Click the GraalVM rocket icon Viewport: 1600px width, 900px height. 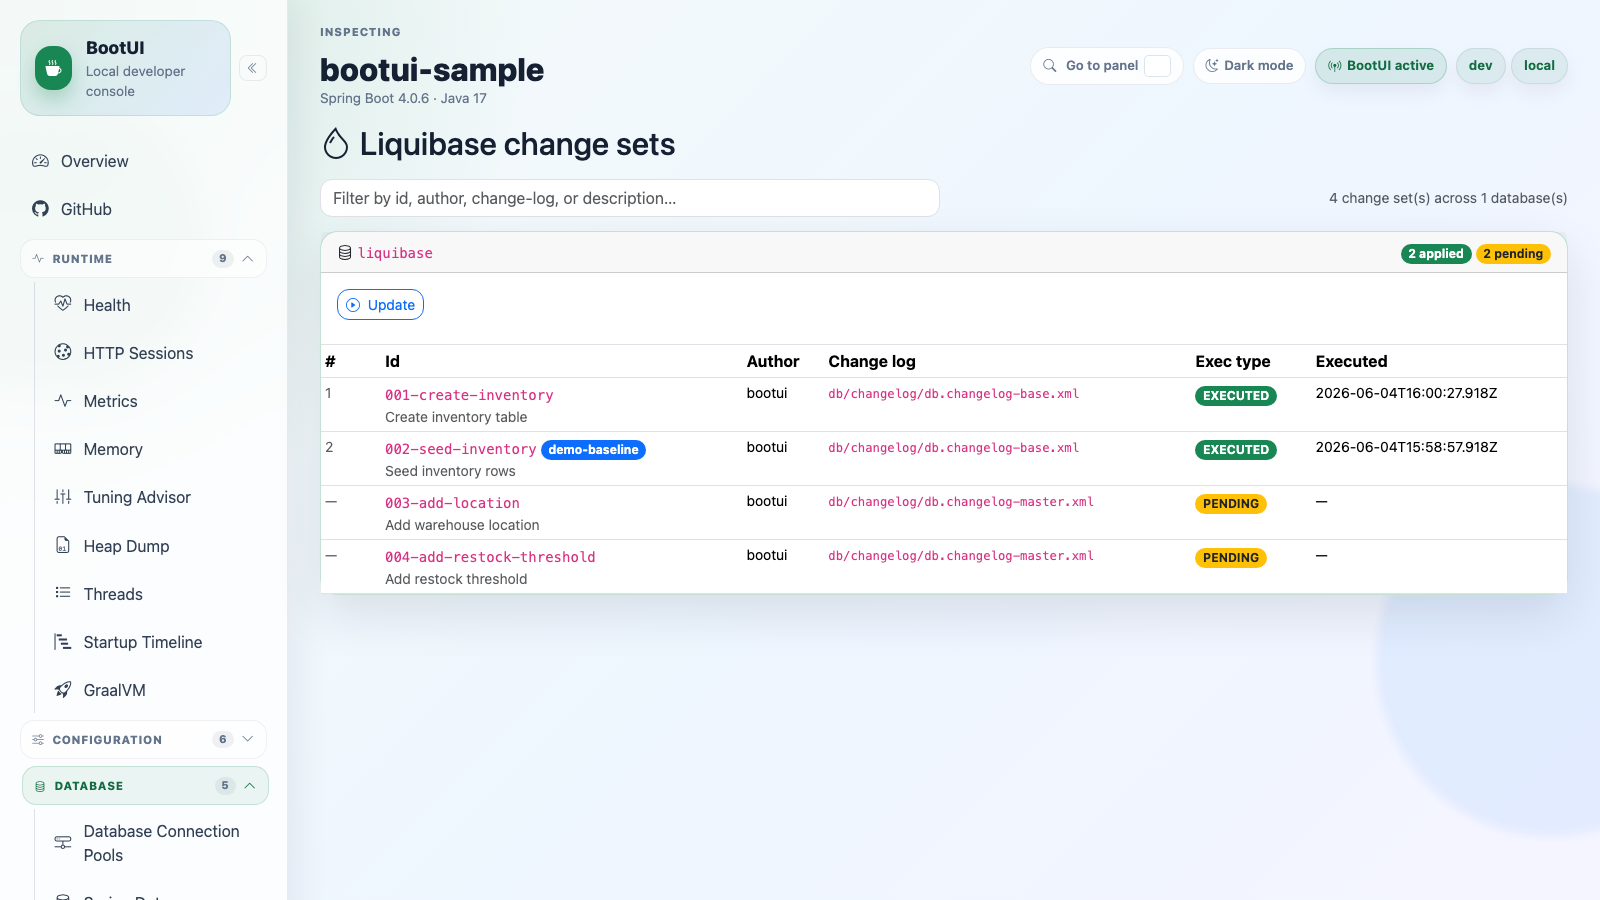point(63,689)
